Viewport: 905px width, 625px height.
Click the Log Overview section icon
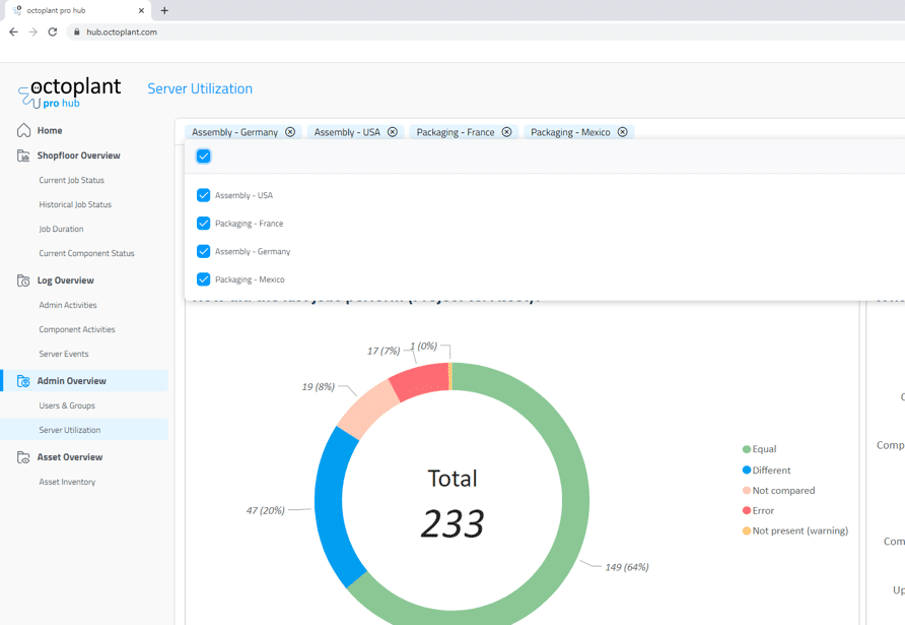click(x=23, y=281)
